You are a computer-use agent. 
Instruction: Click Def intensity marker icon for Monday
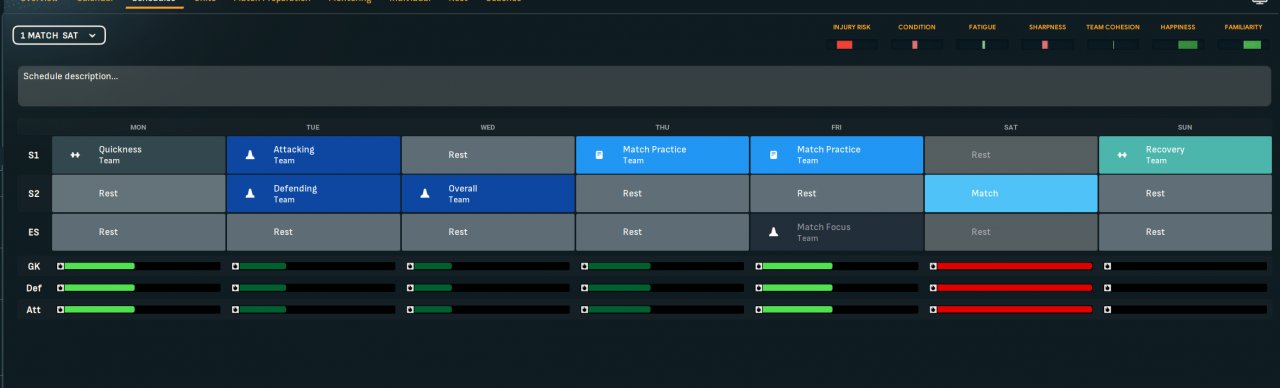(x=60, y=288)
